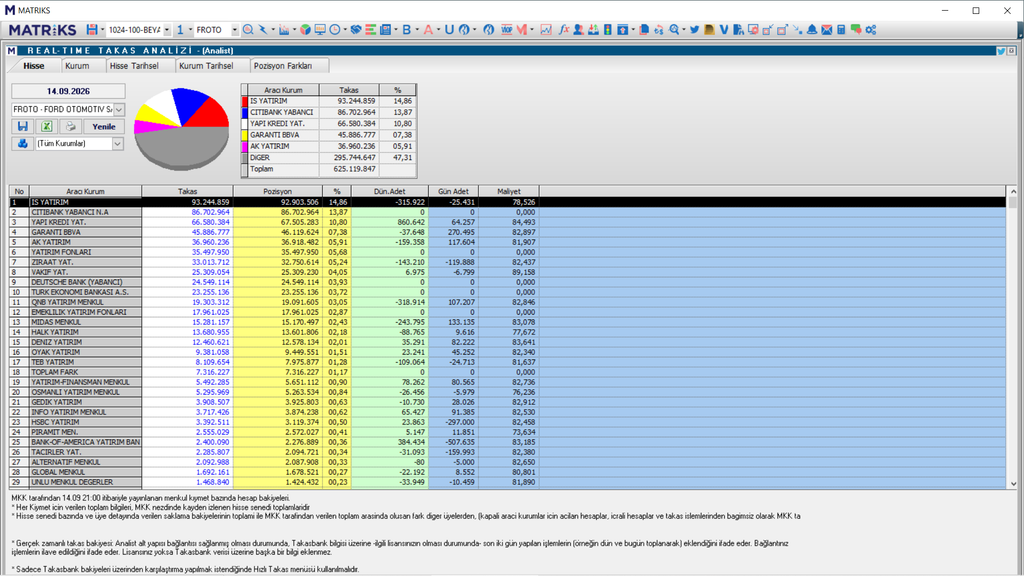Open the gears settings icon in toolbar
1024x576 pixels.
[871, 30]
